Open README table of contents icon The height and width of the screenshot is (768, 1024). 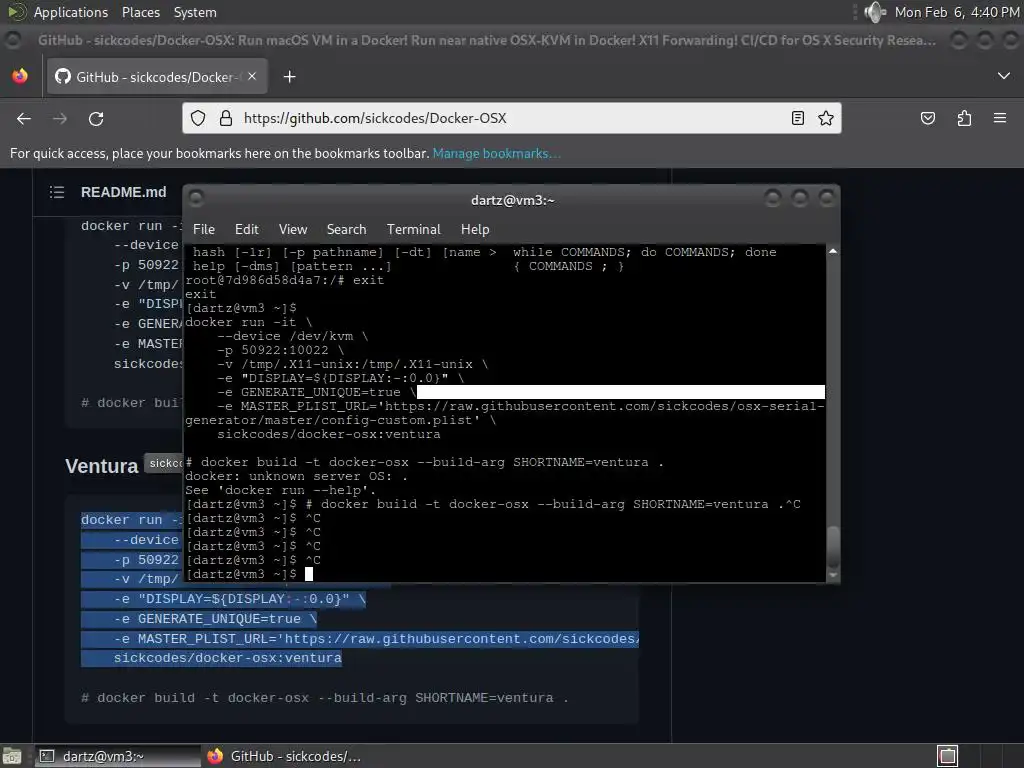pyautogui.click(x=57, y=192)
